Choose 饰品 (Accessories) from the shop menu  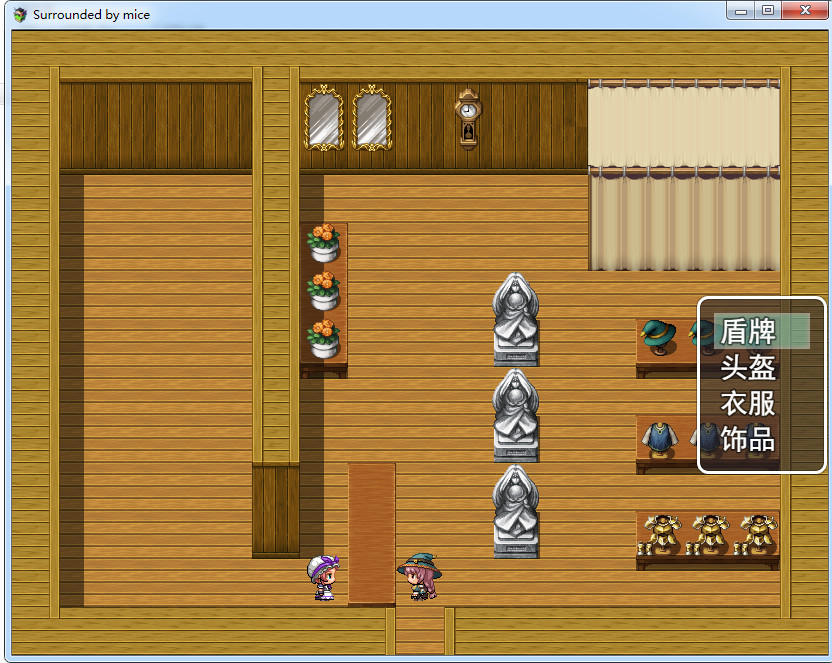pos(745,437)
